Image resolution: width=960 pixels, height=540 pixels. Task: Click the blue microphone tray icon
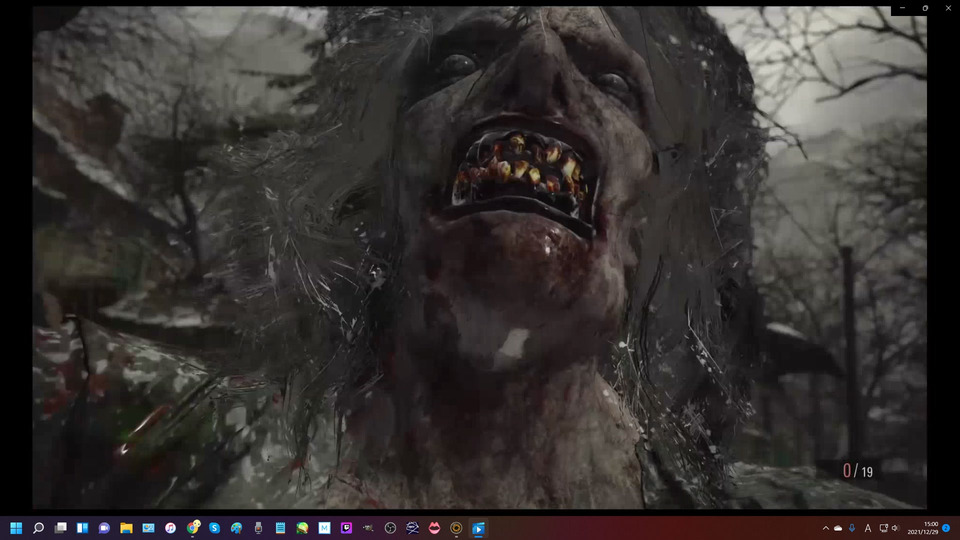(x=852, y=528)
